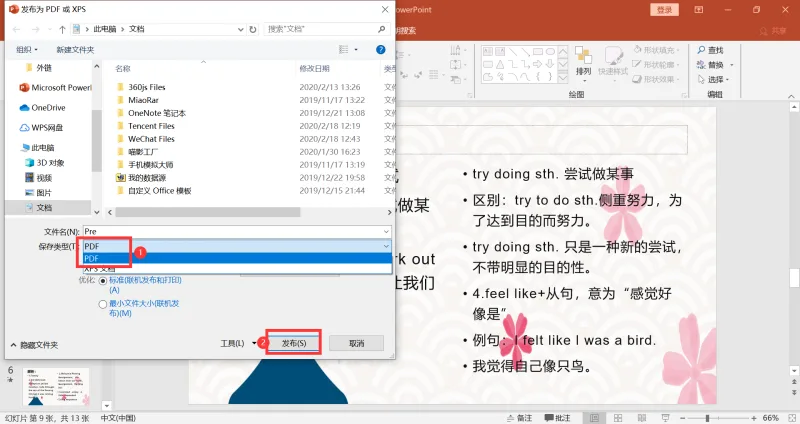
Task: Open the 组织 dropdown menu
Action: click(27, 49)
